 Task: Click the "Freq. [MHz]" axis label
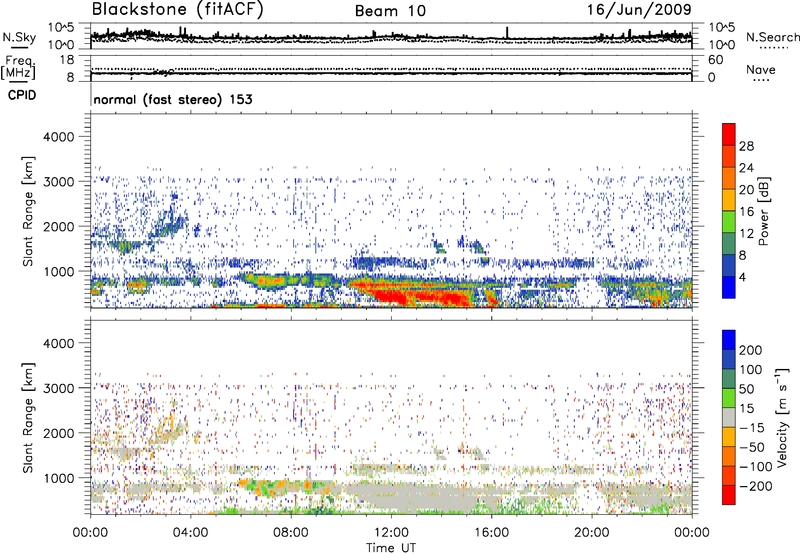[18, 68]
